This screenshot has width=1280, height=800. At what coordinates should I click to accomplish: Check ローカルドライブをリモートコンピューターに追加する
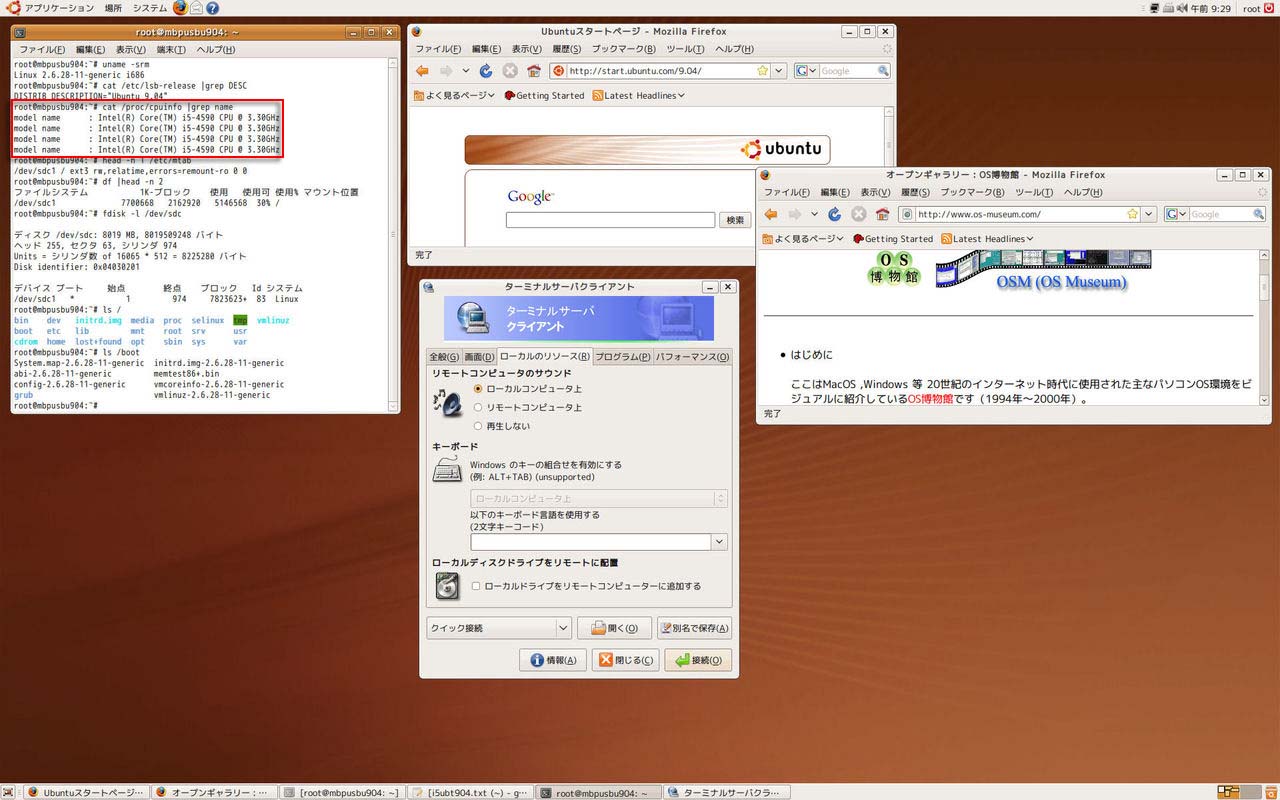point(476,586)
